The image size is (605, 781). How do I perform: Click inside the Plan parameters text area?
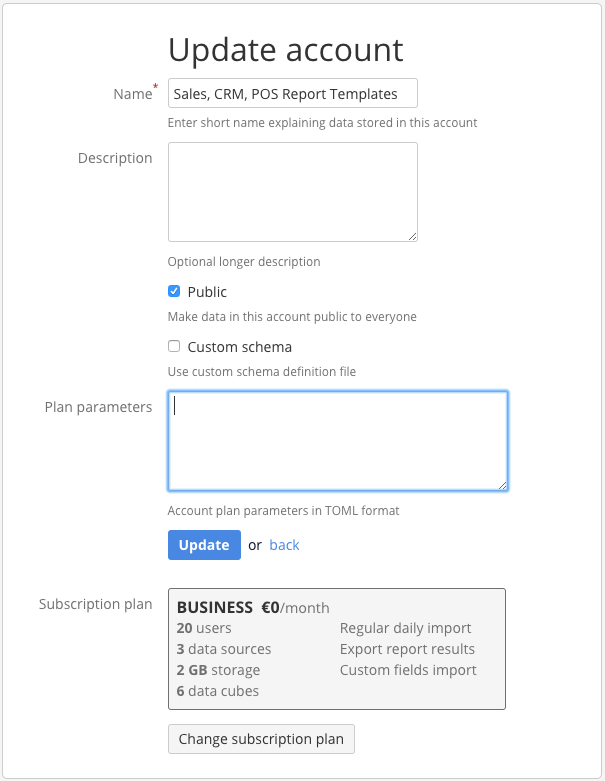pyautogui.click(x=337, y=441)
